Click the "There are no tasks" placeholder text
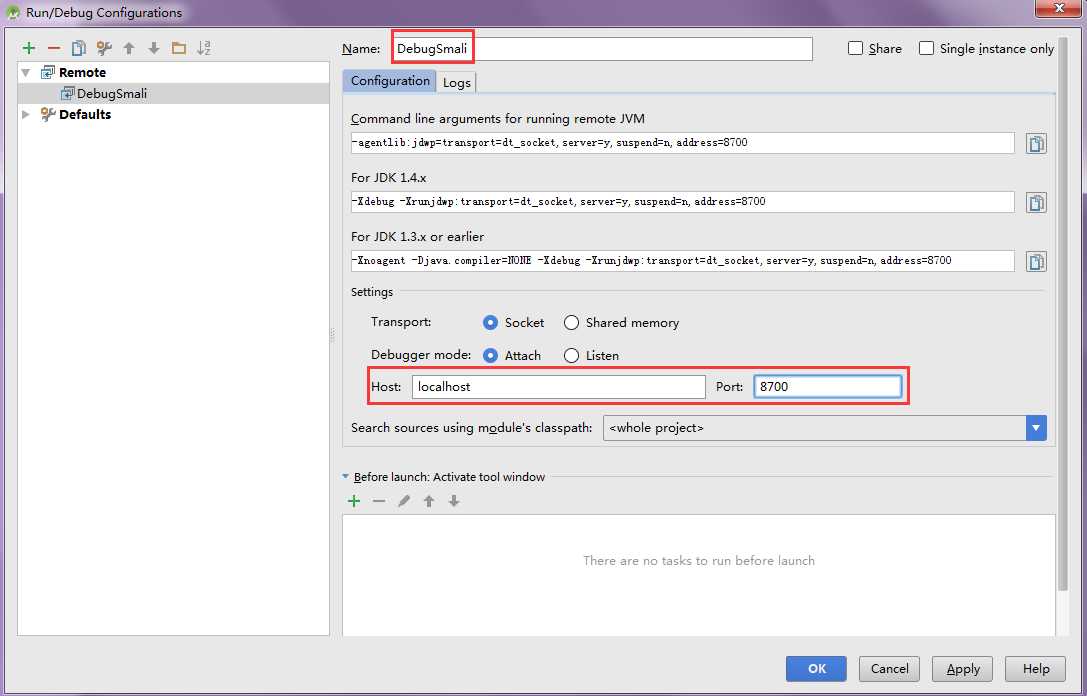The height and width of the screenshot is (696, 1087). (x=699, y=561)
